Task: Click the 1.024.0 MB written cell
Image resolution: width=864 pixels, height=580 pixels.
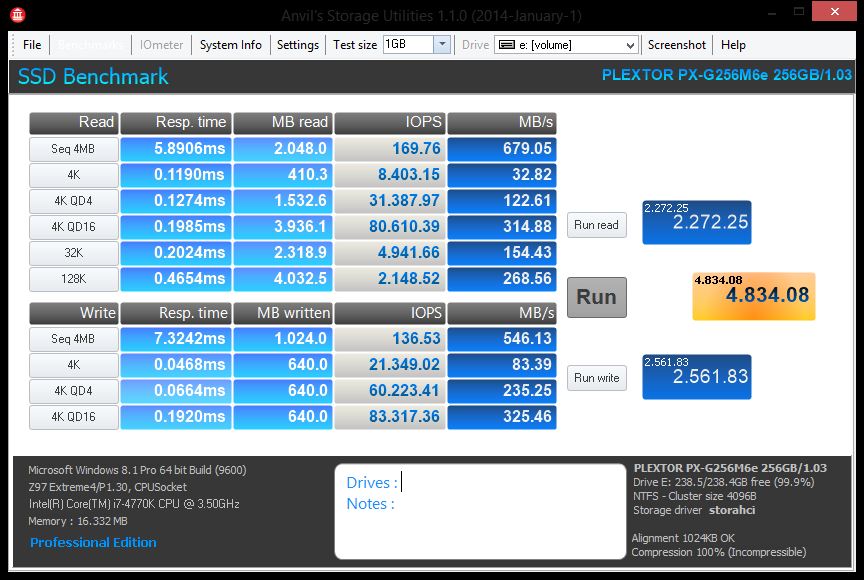Action: pos(283,339)
